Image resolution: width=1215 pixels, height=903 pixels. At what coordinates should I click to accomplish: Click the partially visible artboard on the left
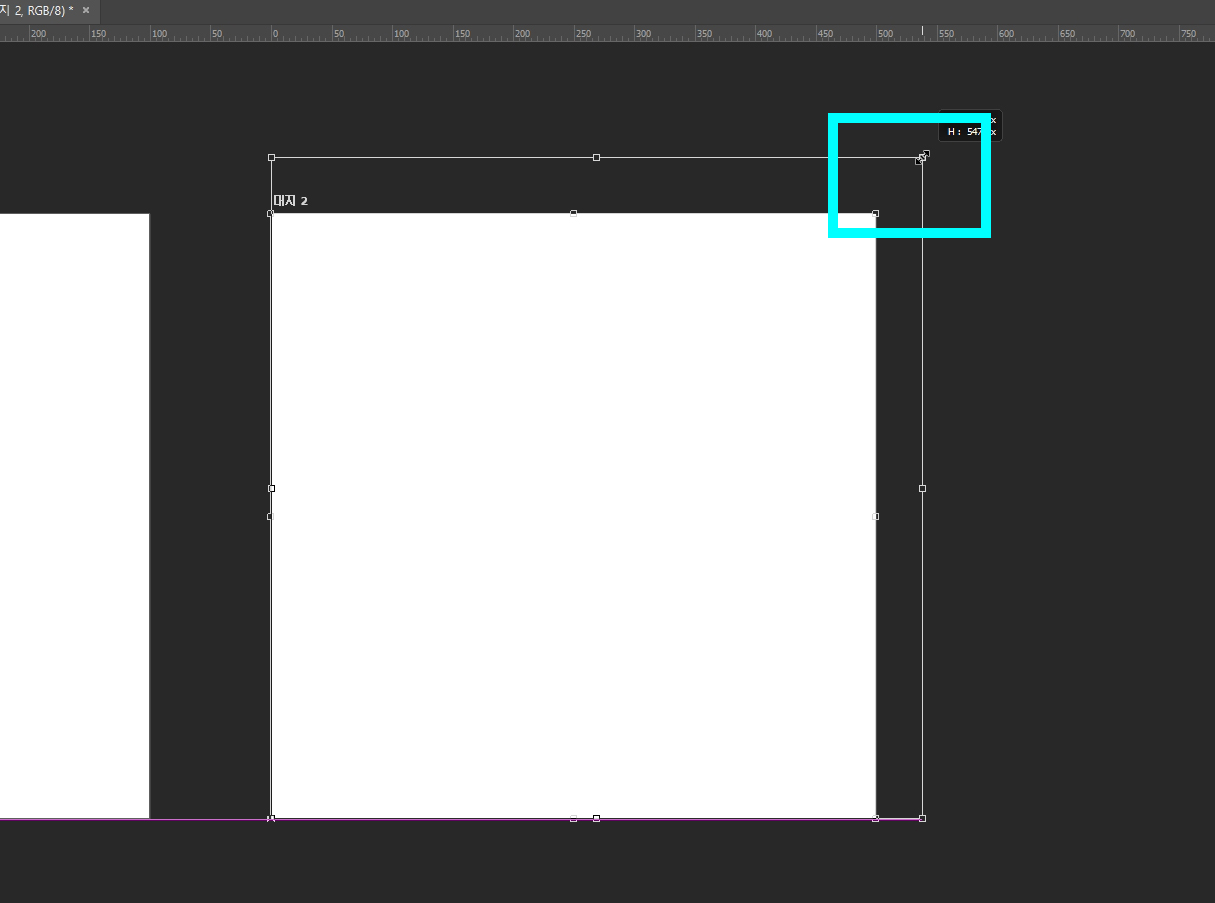point(74,516)
